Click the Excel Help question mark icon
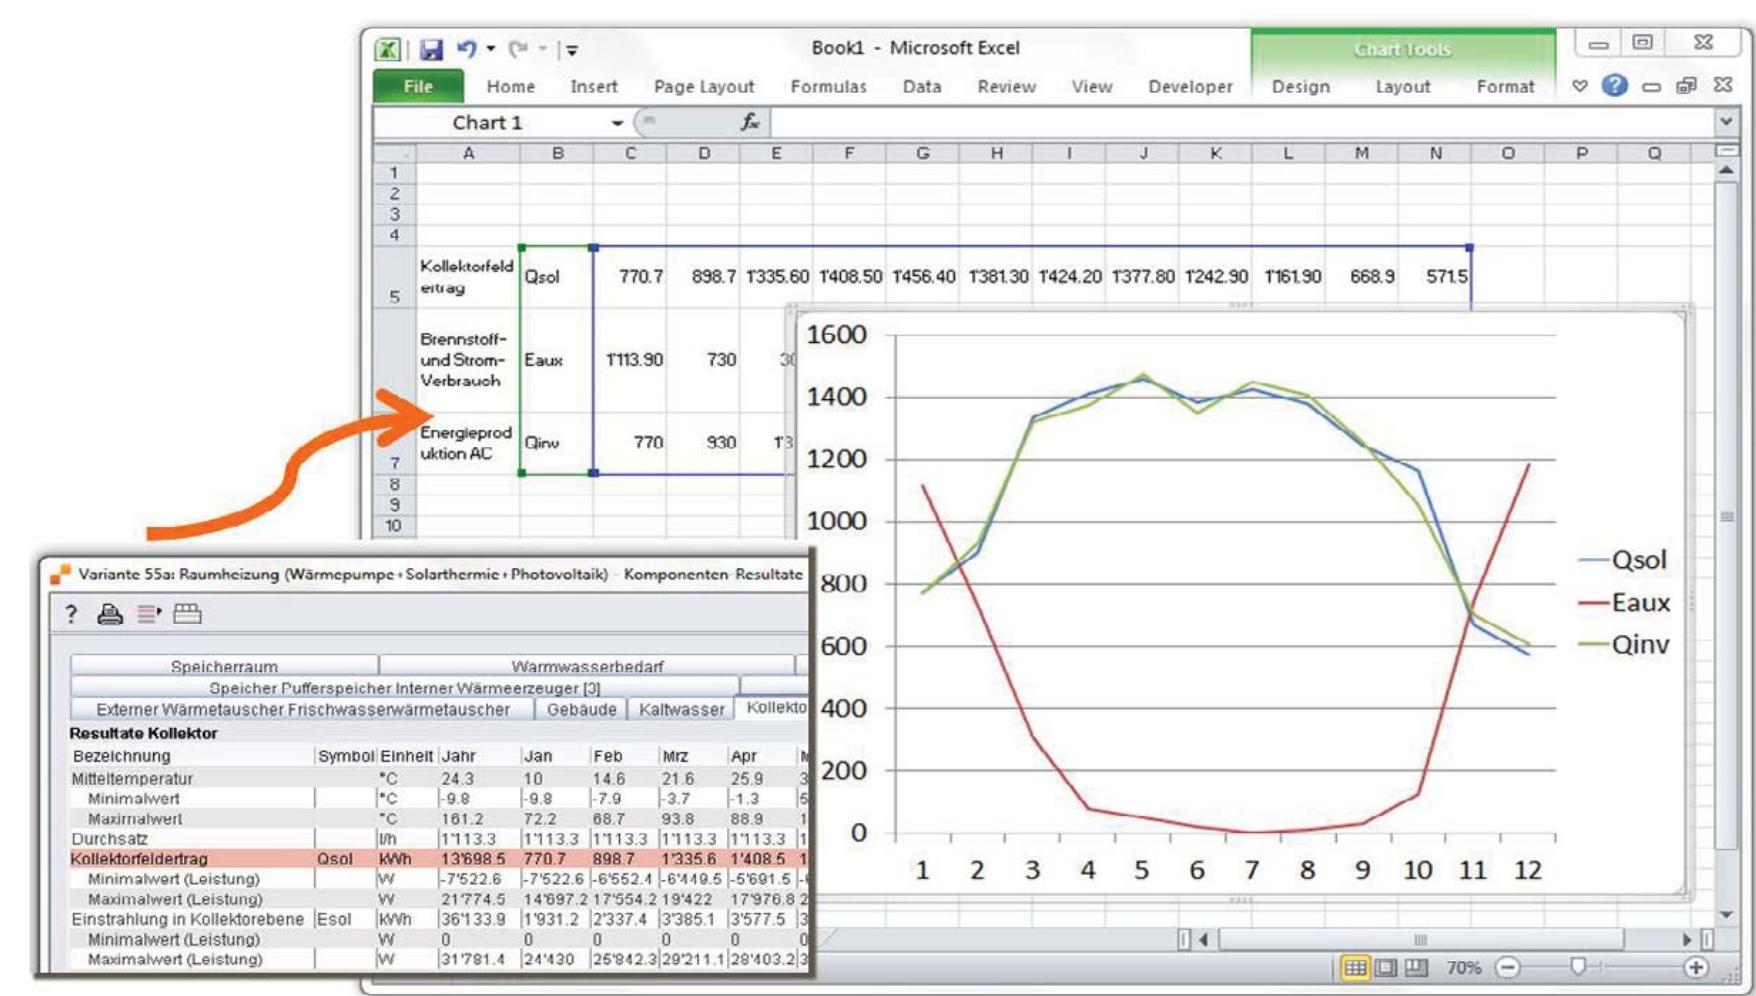The width and height of the screenshot is (1756, 996). (x=1614, y=86)
